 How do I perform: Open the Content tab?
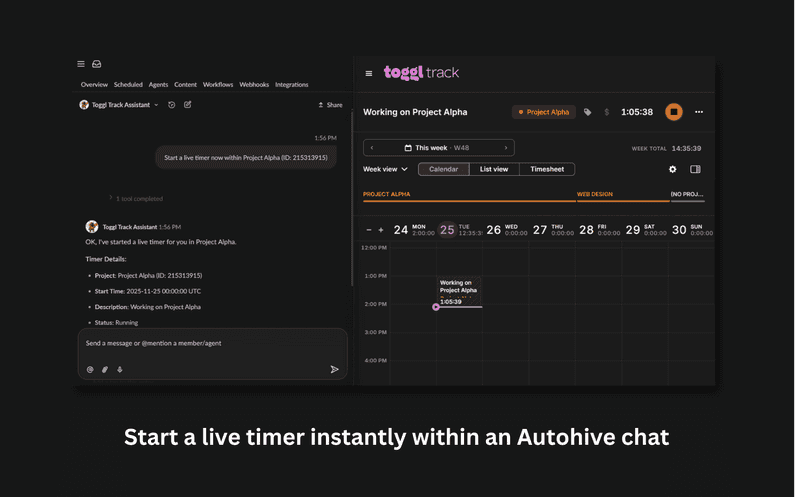pyautogui.click(x=185, y=85)
